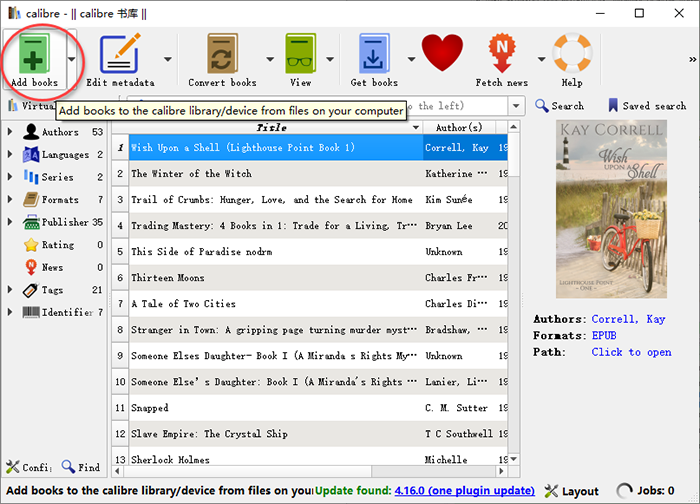Click the Rating star category

(x=31, y=245)
